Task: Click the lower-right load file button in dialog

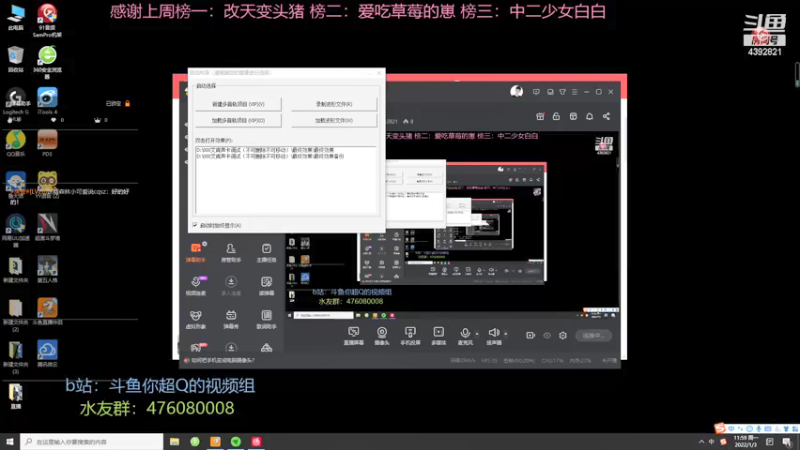Action: tap(334, 120)
